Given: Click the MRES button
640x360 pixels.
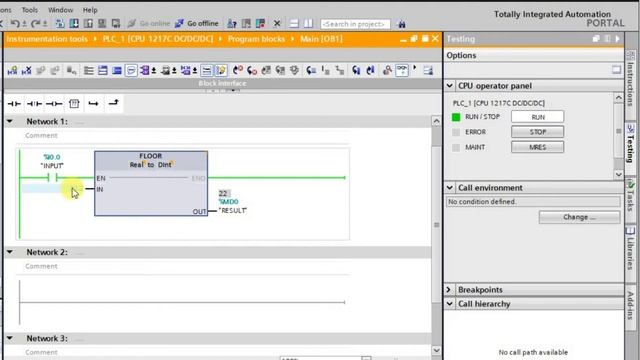Looking at the screenshot, I should [x=538, y=147].
